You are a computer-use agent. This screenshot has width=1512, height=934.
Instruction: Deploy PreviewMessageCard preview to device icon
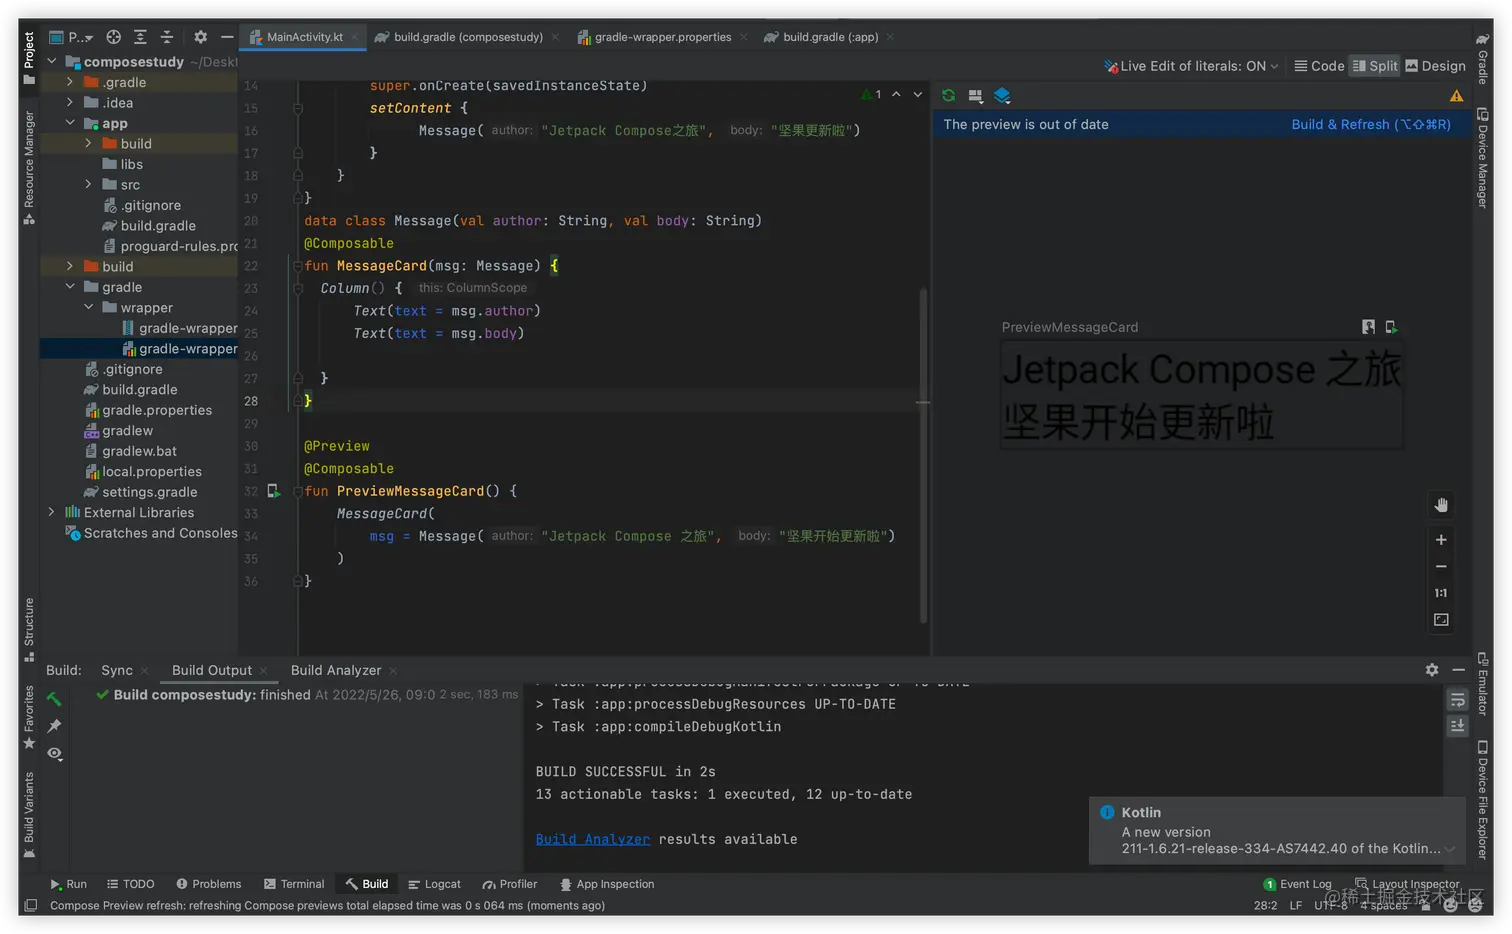(x=1391, y=327)
